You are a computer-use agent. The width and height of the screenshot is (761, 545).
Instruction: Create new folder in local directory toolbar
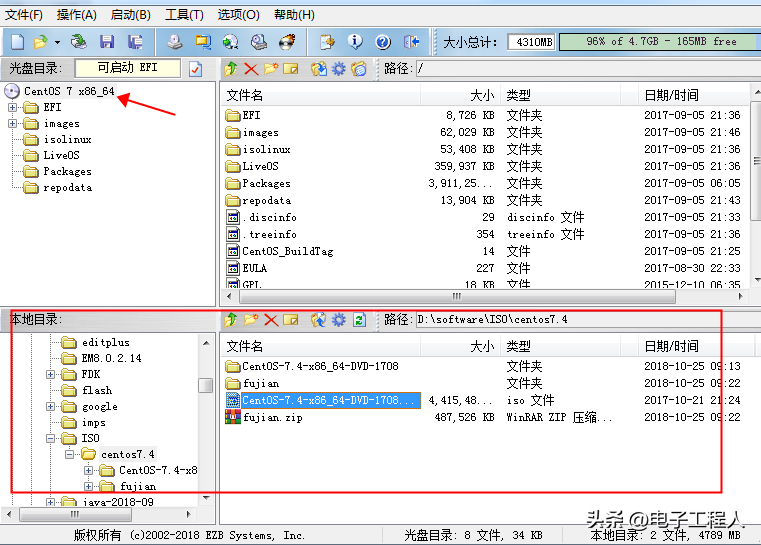251,320
